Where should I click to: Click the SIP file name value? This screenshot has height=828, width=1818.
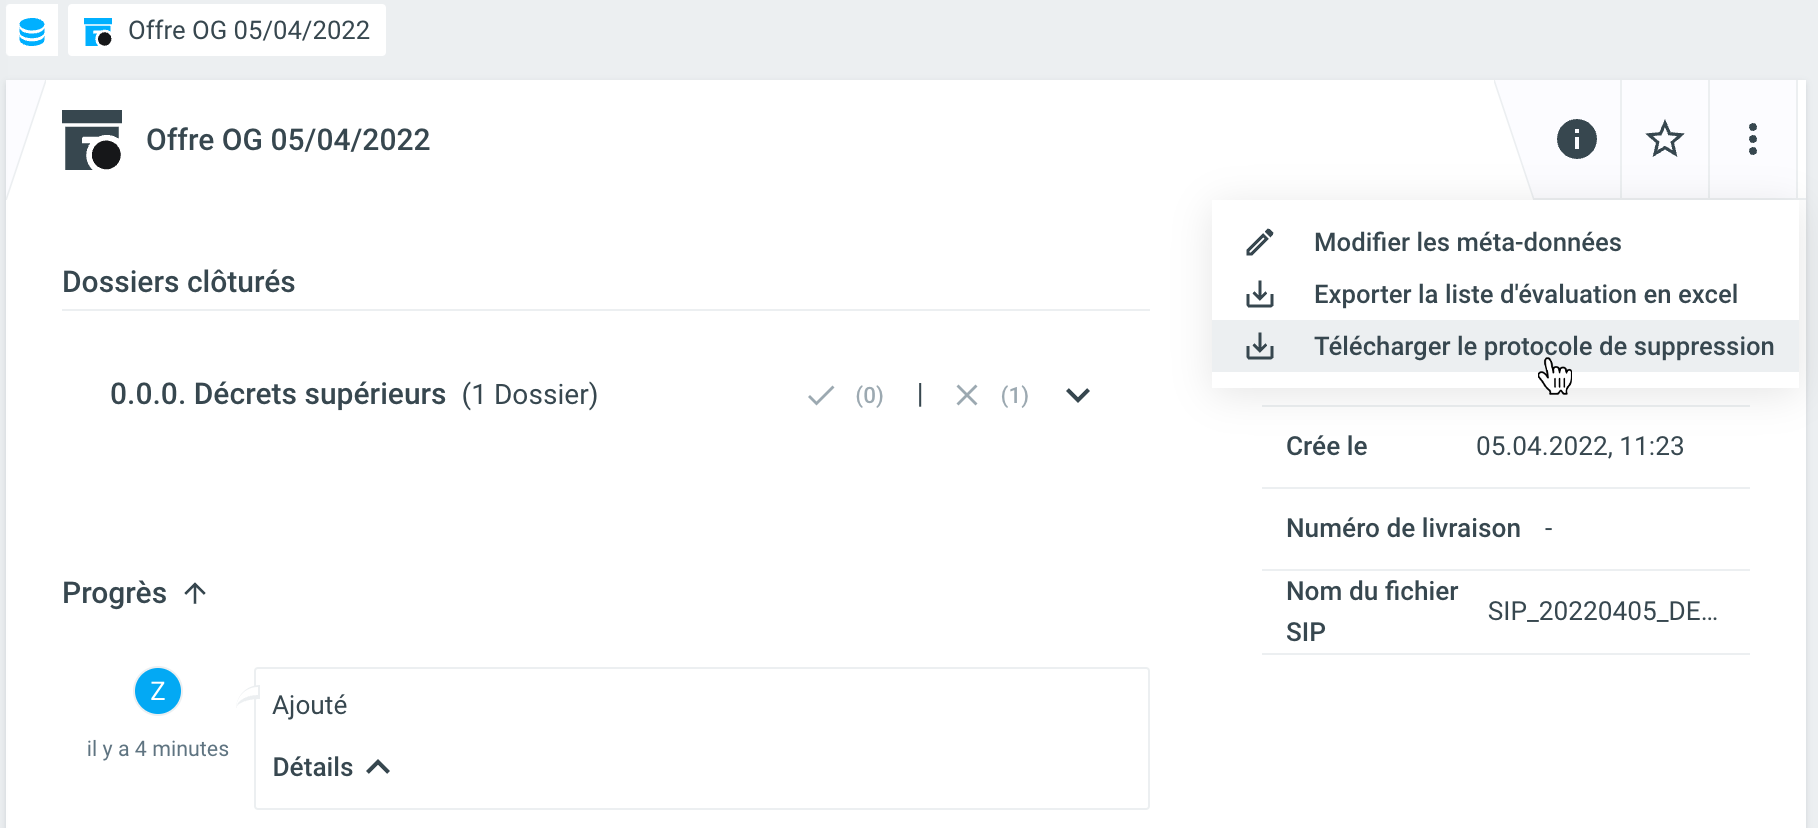pyautogui.click(x=1602, y=611)
